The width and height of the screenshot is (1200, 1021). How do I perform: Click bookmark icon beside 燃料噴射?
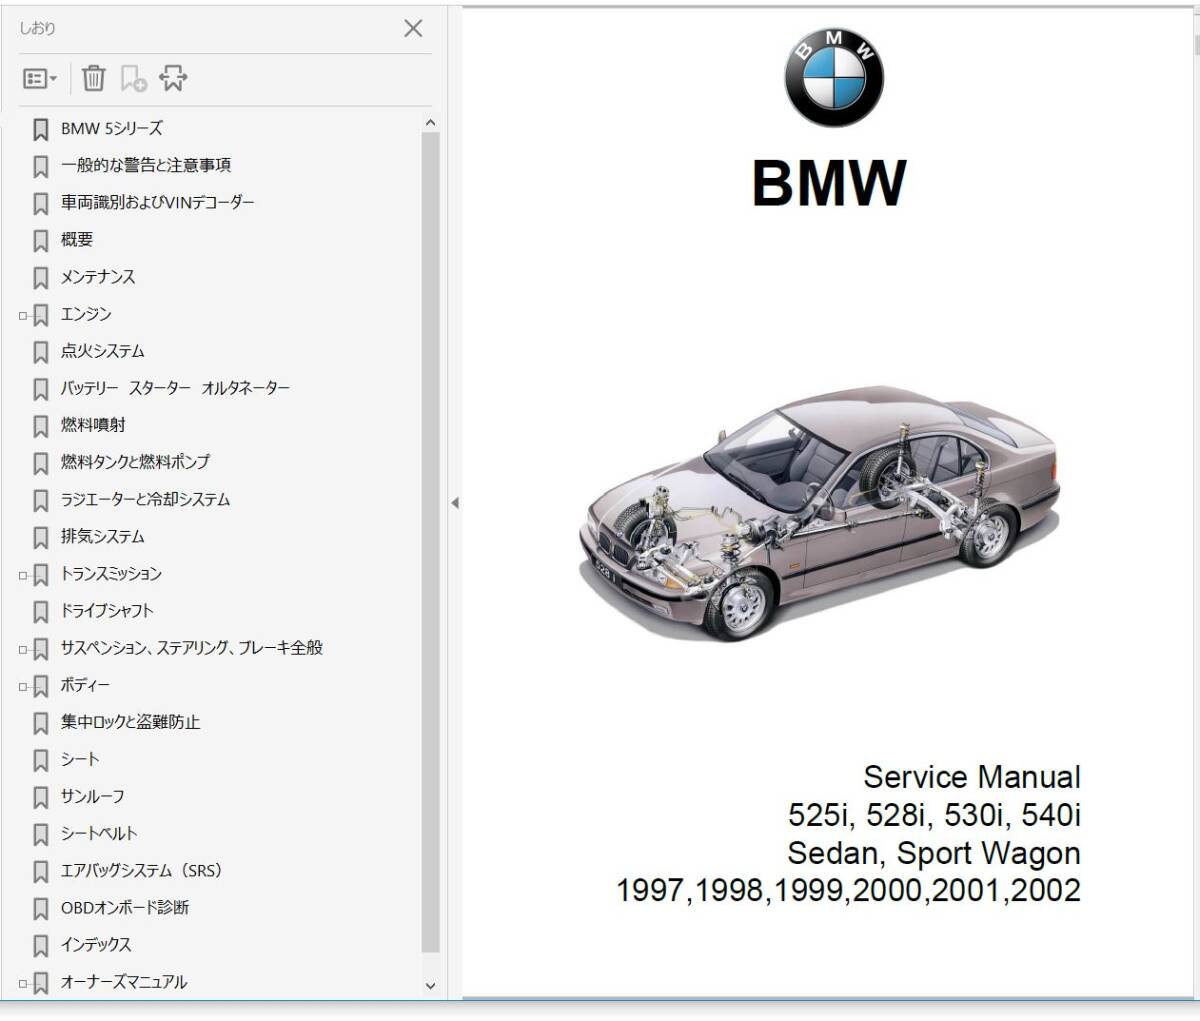click(40, 426)
